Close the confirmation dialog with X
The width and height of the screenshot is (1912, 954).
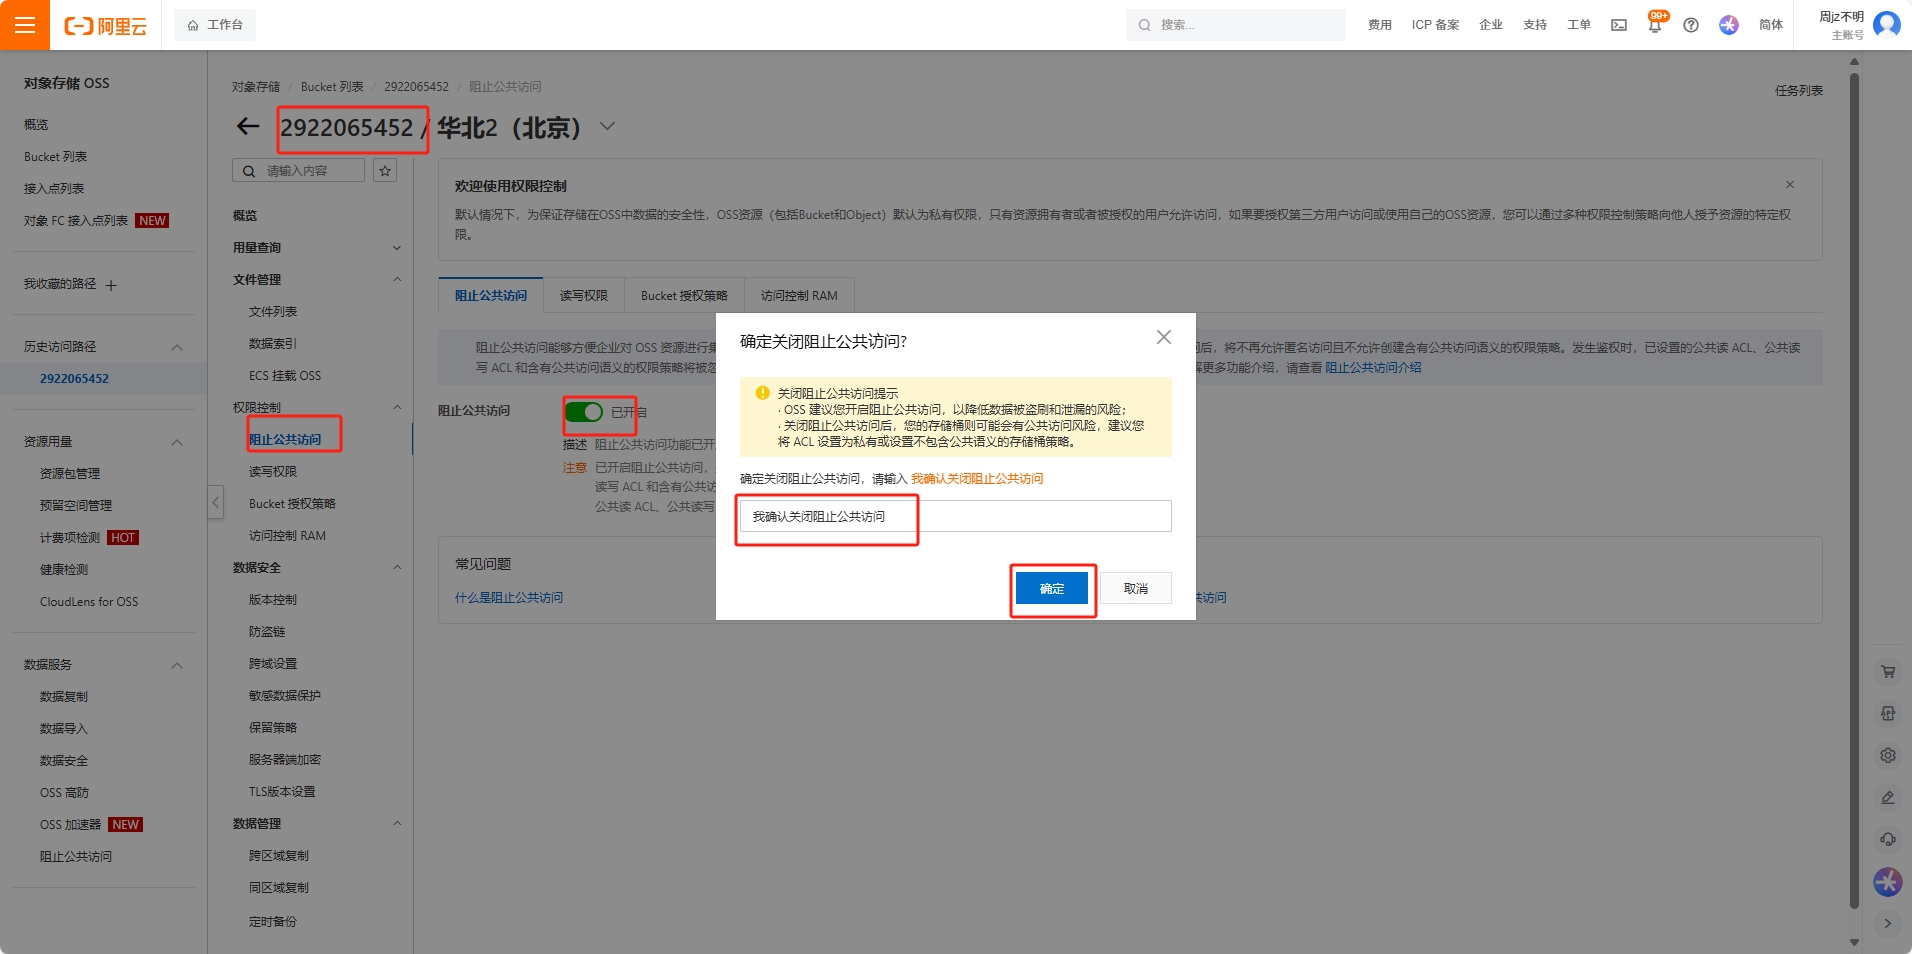1164,338
